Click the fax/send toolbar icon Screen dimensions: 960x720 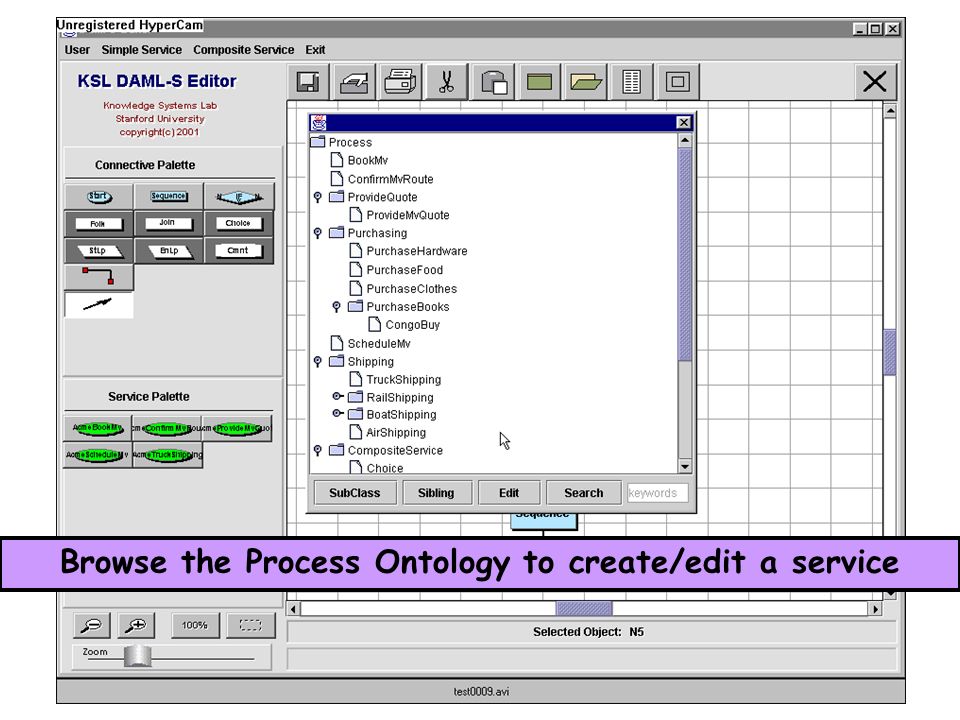click(x=354, y=81)
